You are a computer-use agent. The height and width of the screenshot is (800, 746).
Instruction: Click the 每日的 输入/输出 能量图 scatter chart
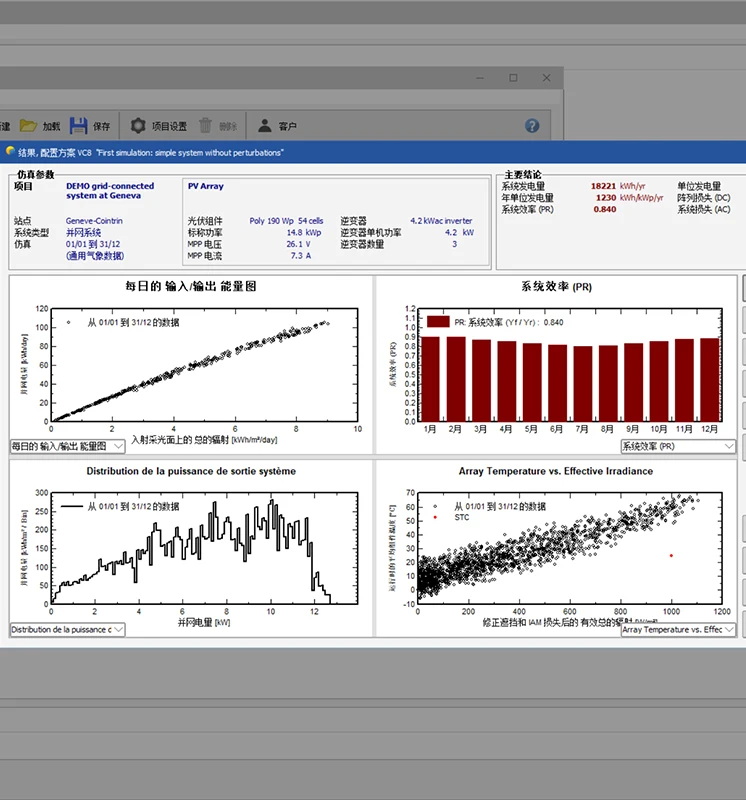[x=204, y=365]
